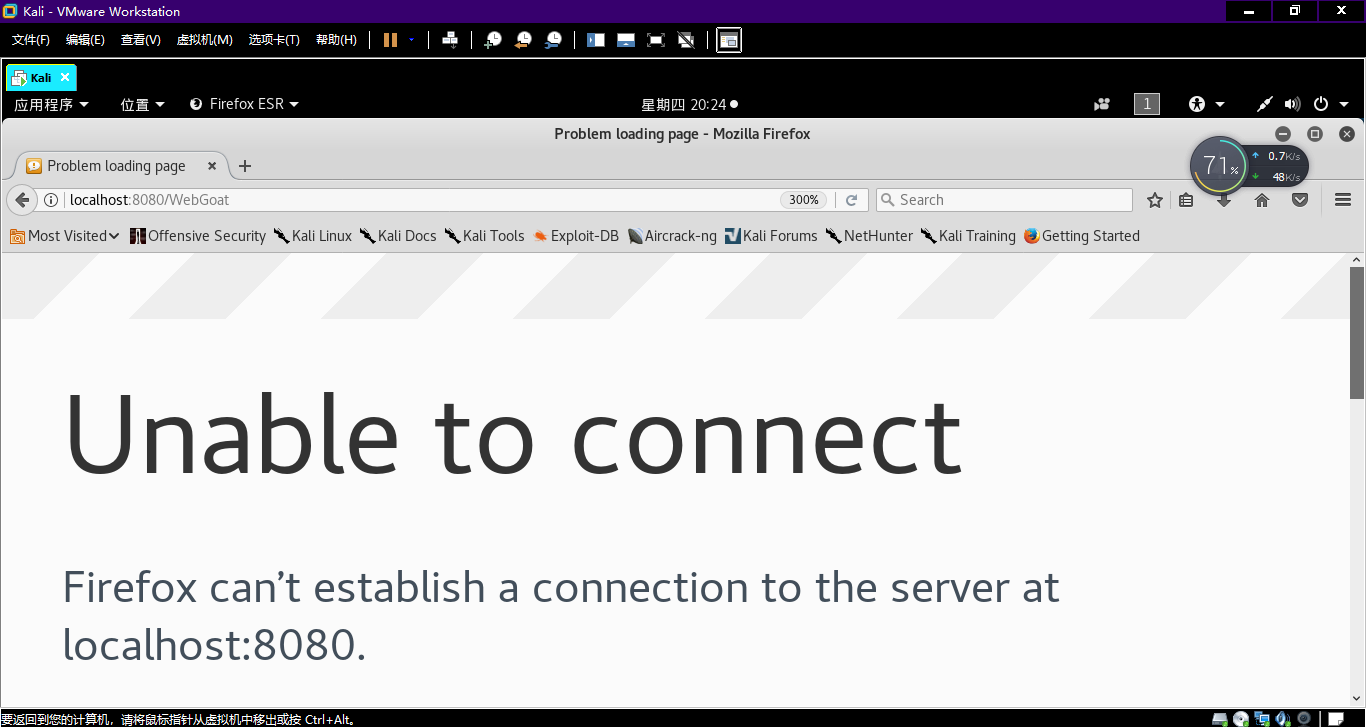Show bookmarks list icon
The image size is (1366, 728).
(x=1186, y=200)
